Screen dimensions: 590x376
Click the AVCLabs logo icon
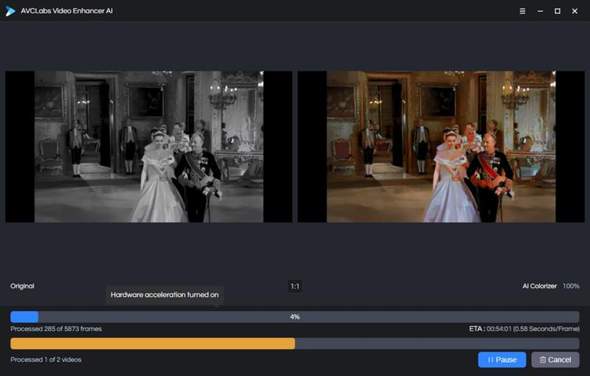(x=10, y=11)
